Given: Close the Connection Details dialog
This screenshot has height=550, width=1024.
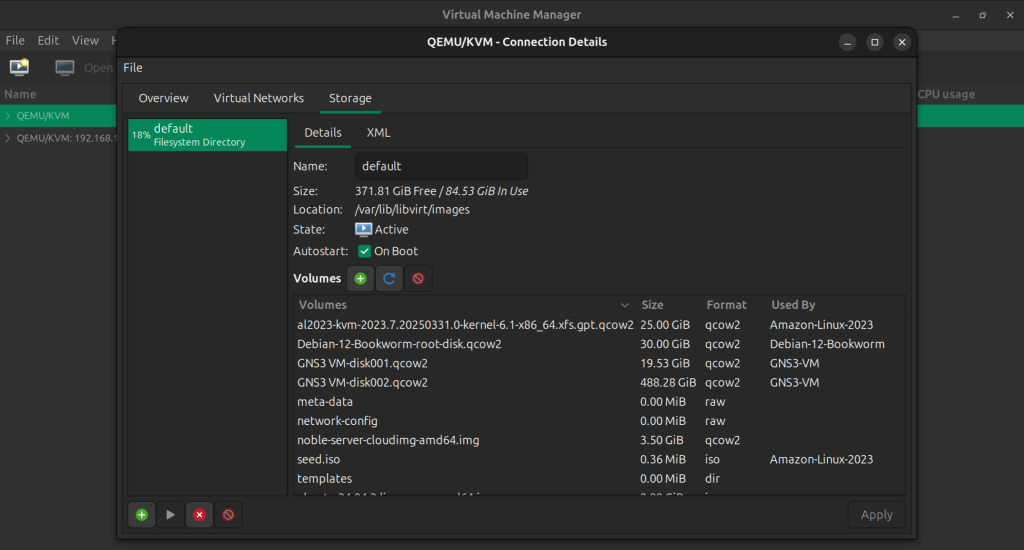Looking at the screenshot, I should click(902, 42).
